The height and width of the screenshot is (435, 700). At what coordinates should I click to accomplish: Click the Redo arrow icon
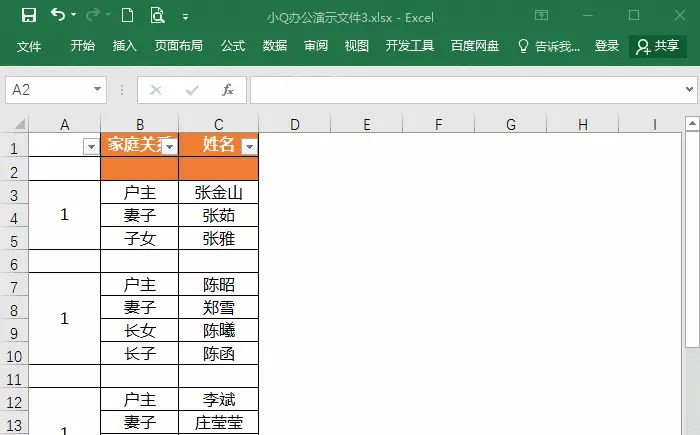93,15
